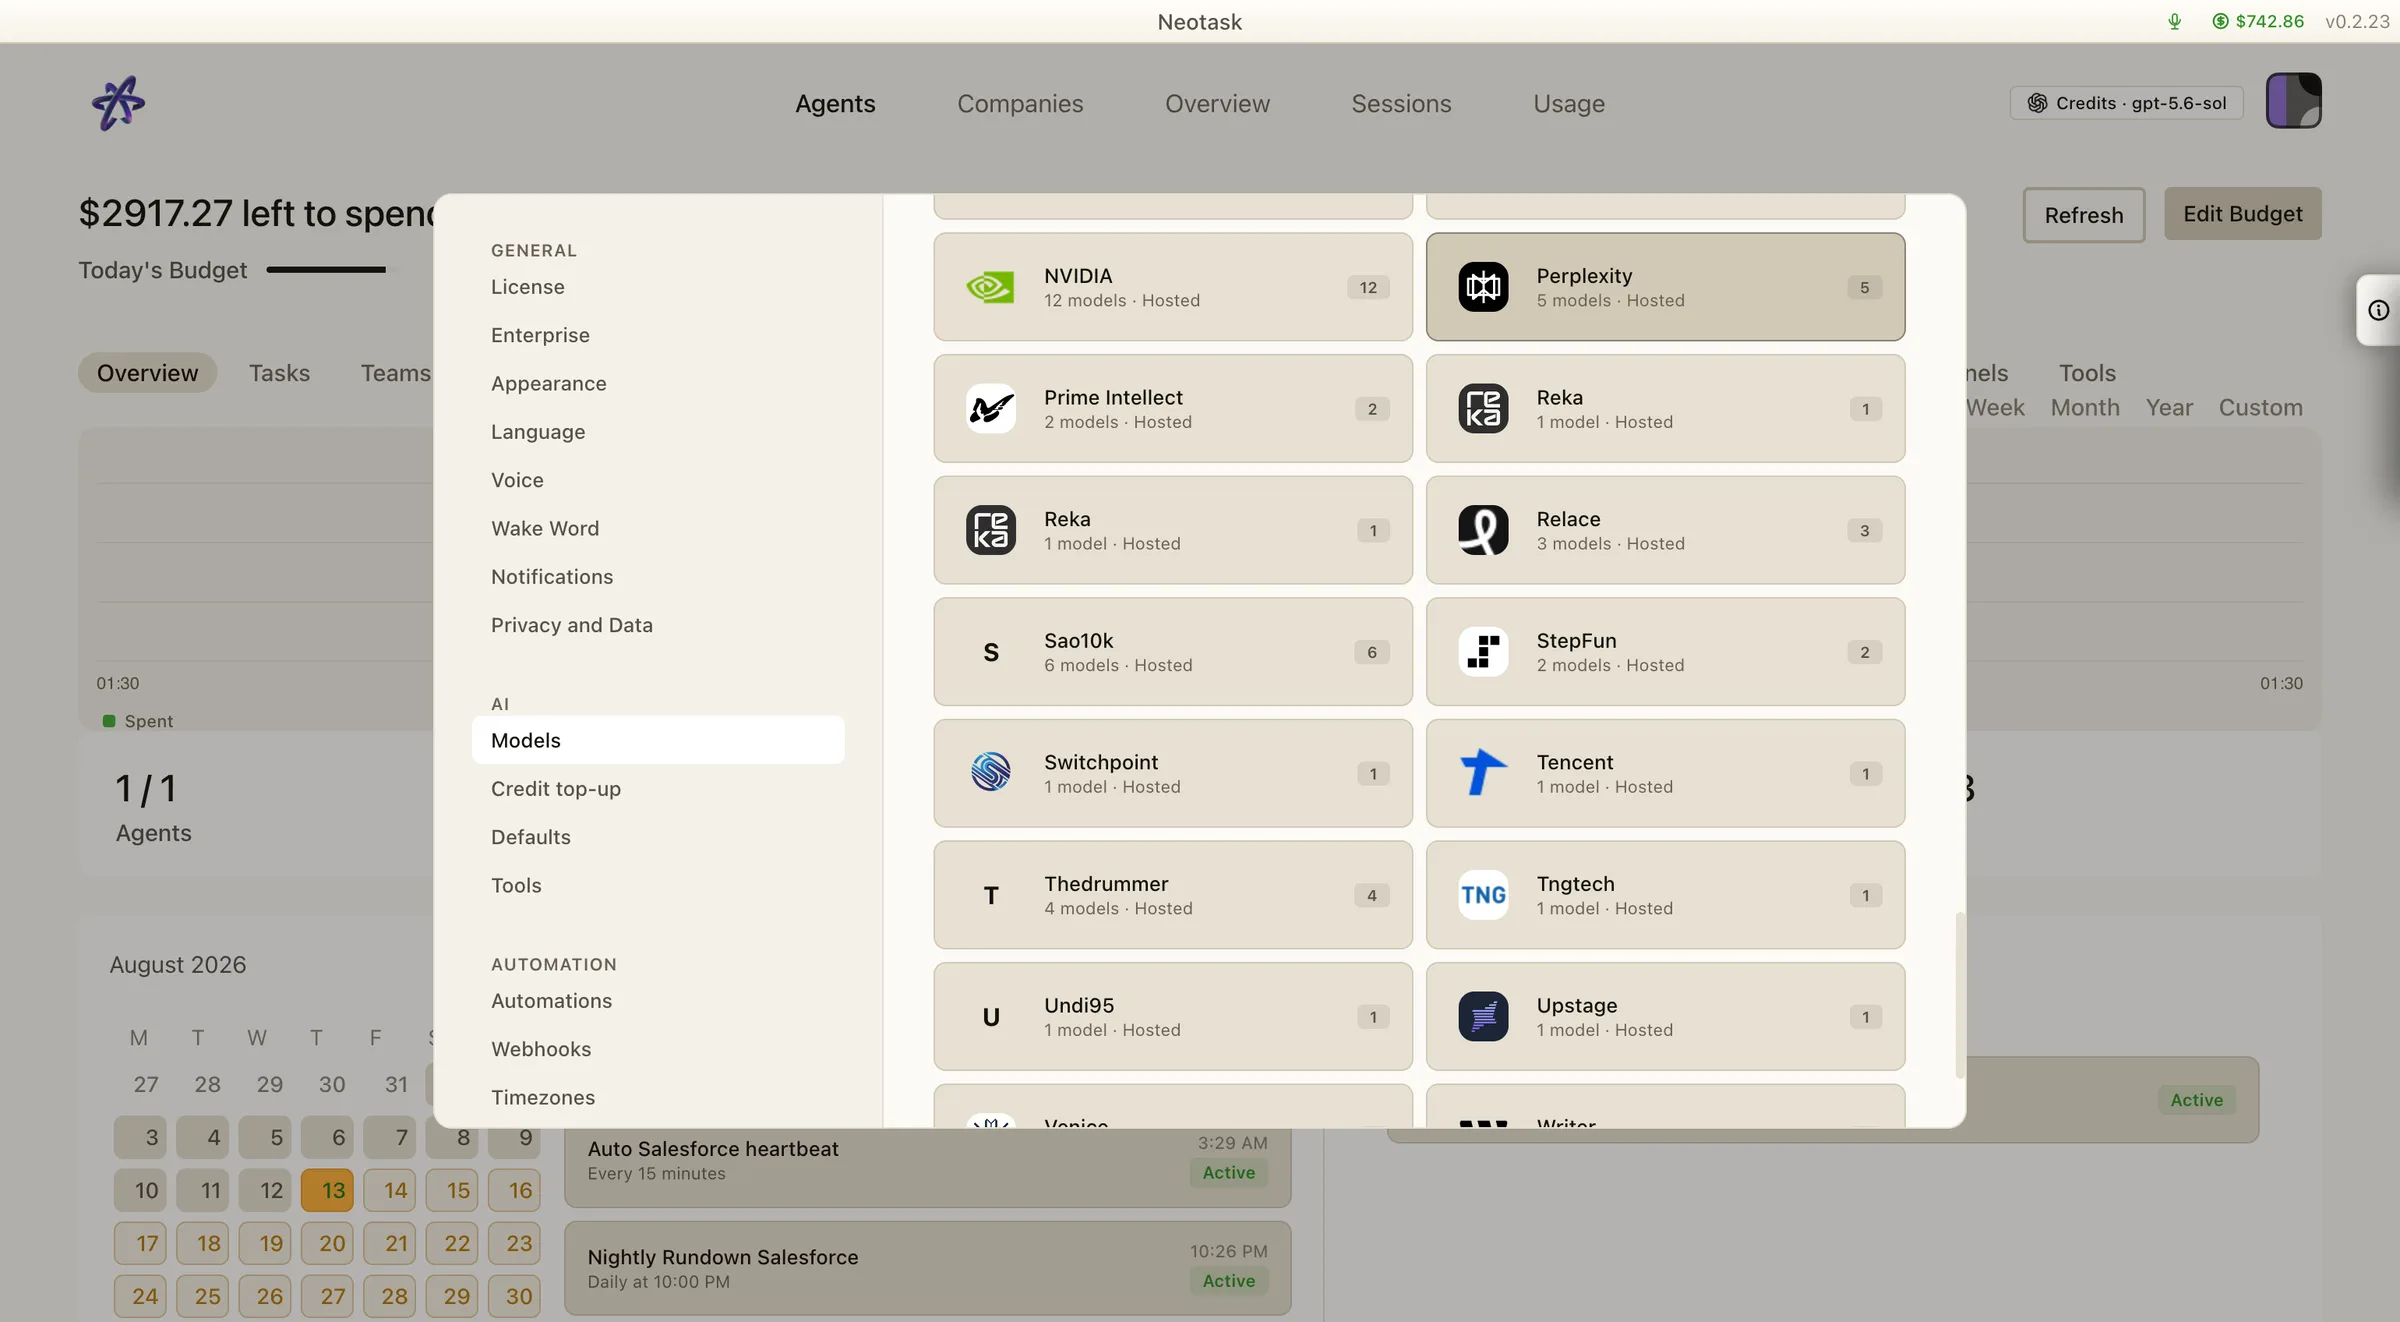Click the Edit Budget button
This screenshot has width=2400, height=1322.
2243,213
